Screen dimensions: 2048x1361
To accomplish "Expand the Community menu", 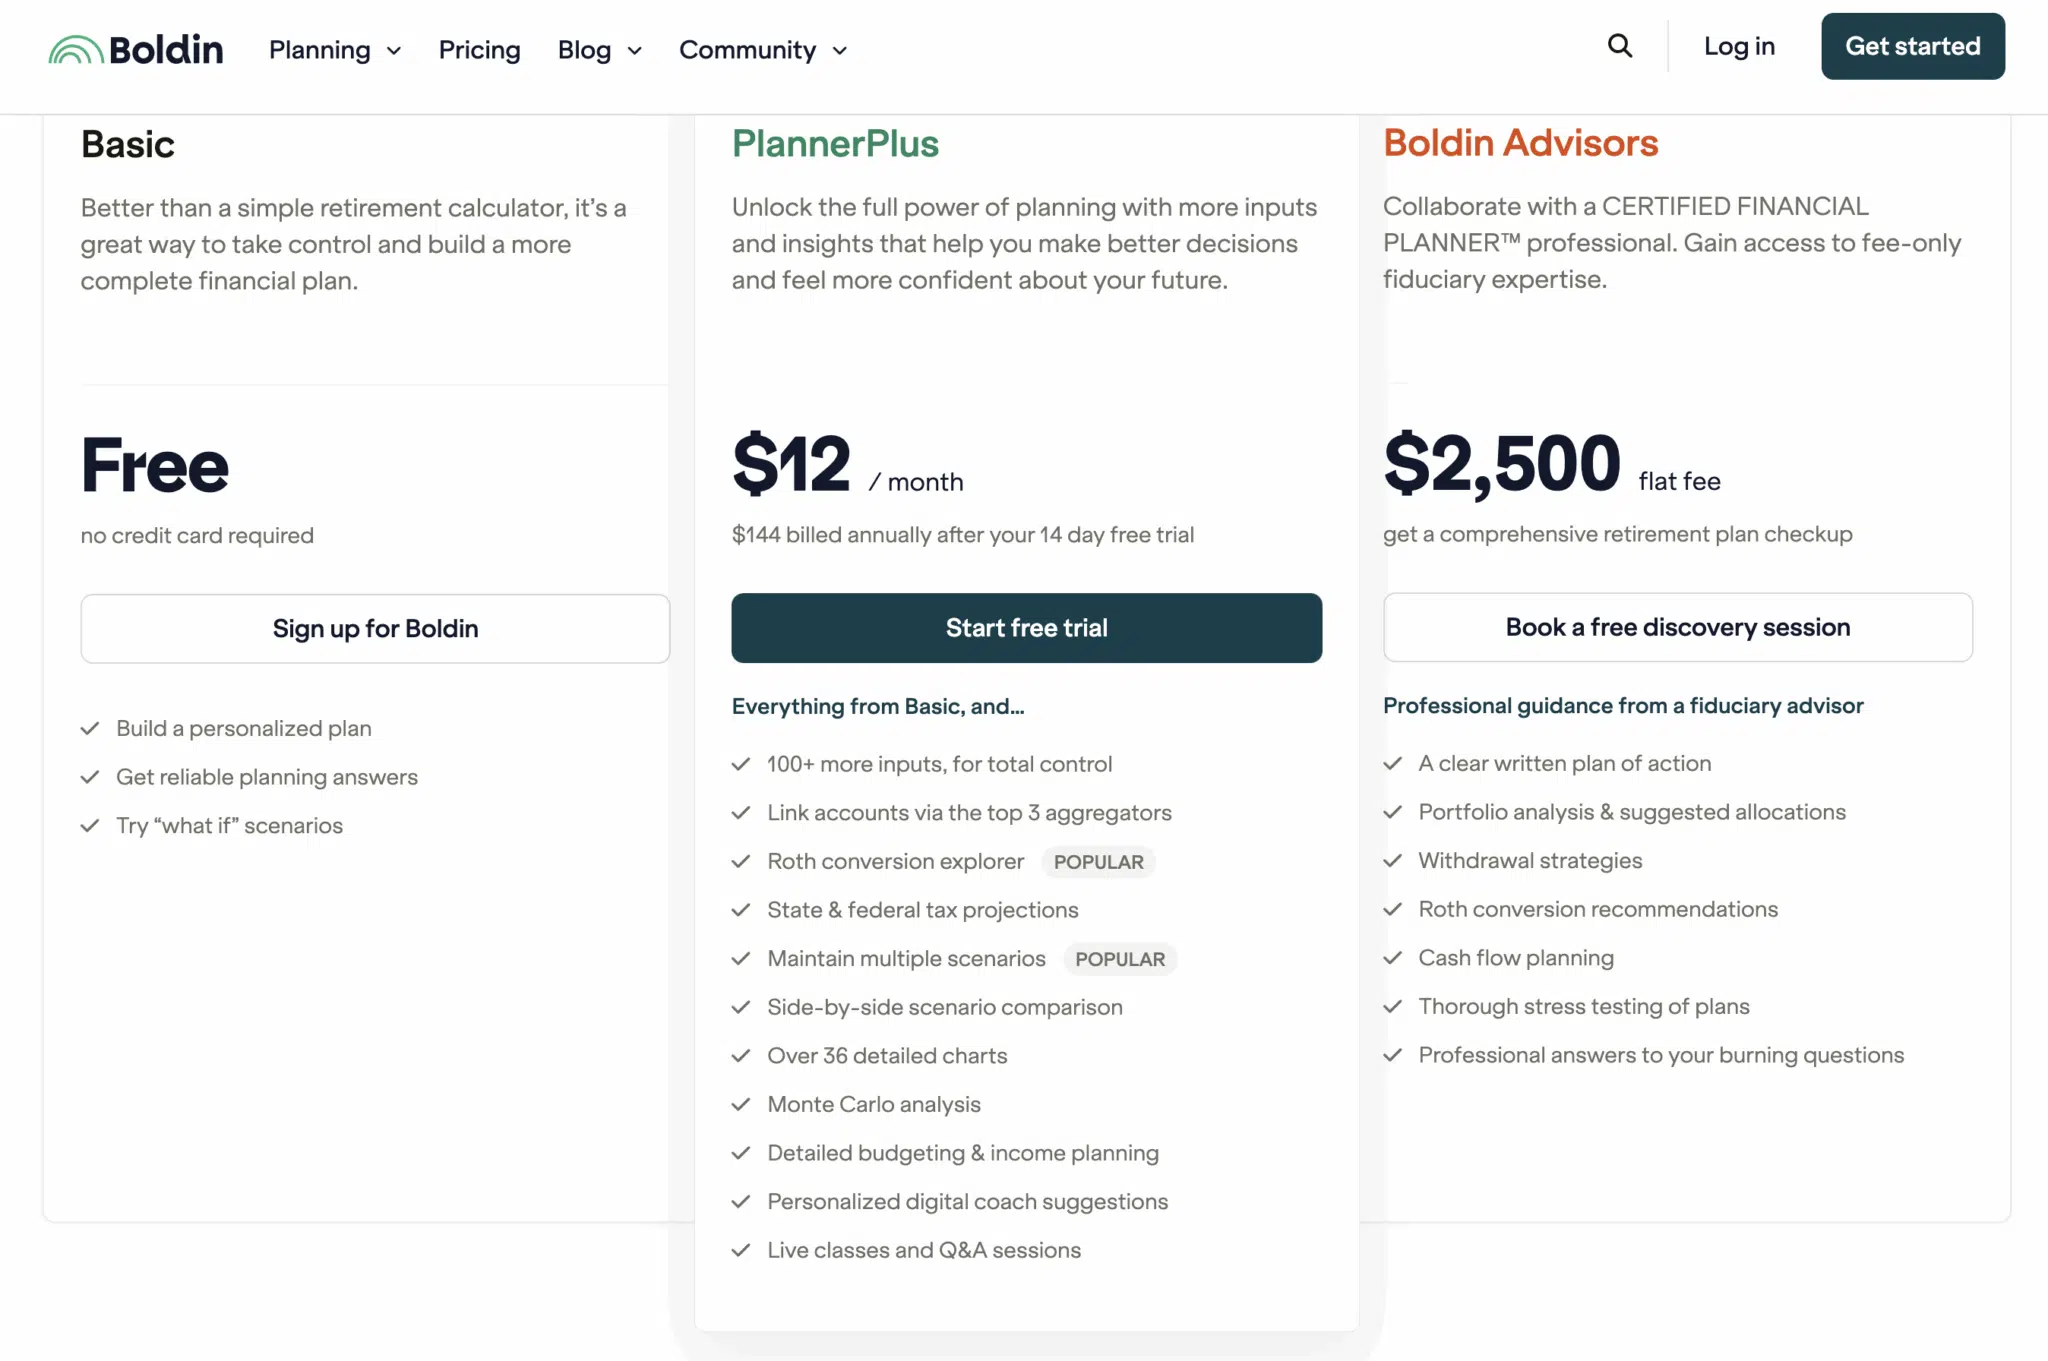I will [762, 50].
